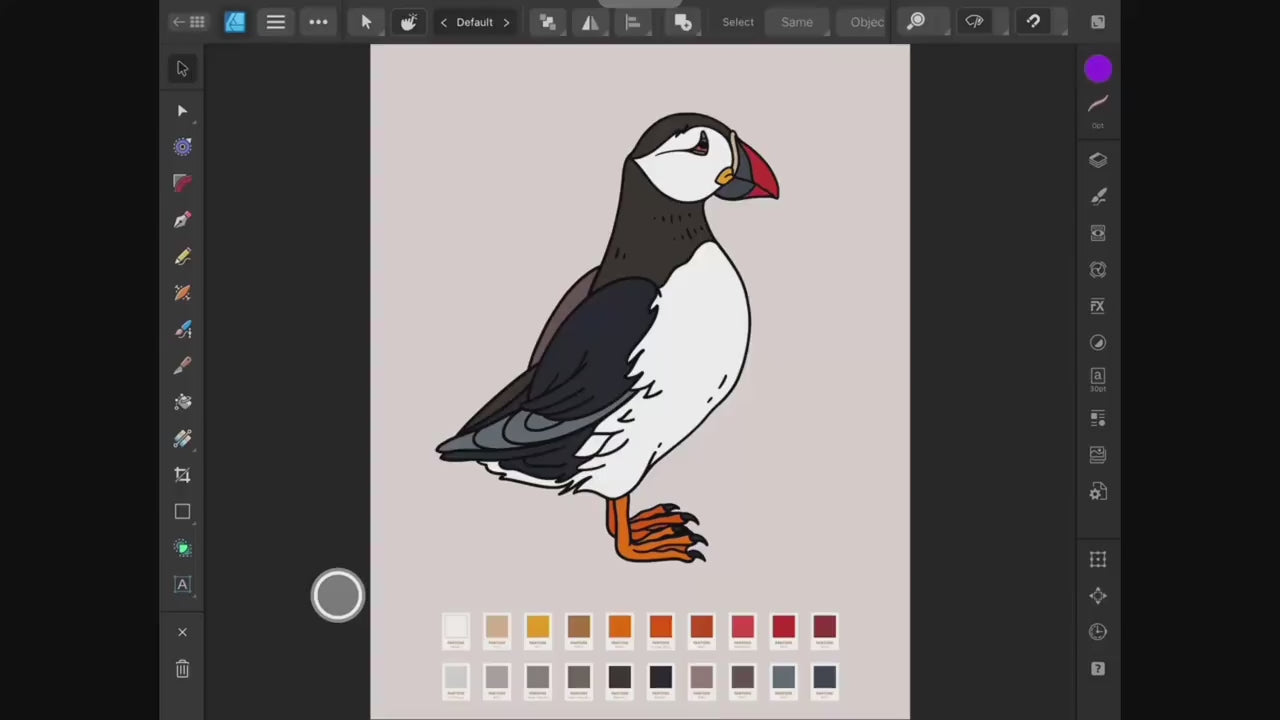Choose the Node tool arrow
The image size is (1280, 720).
tap(182, 111)
